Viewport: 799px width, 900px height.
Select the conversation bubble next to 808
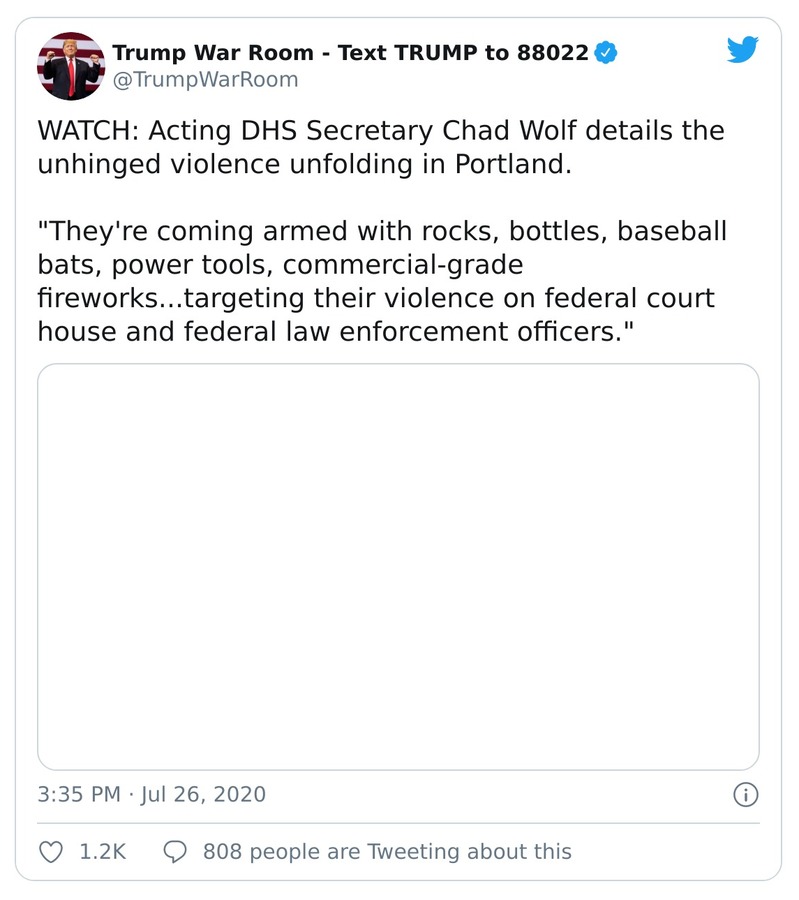tap(177, 851)
